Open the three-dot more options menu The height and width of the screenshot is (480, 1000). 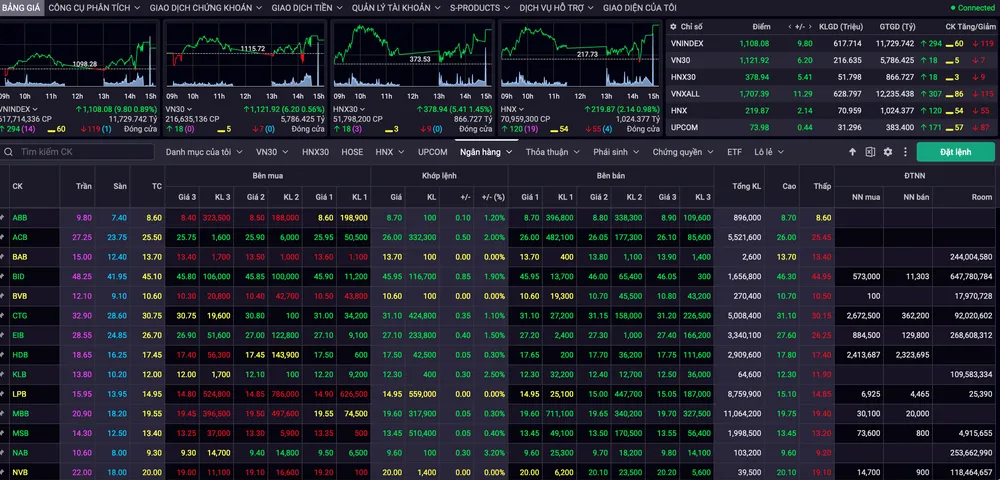(x=903, y=152)
